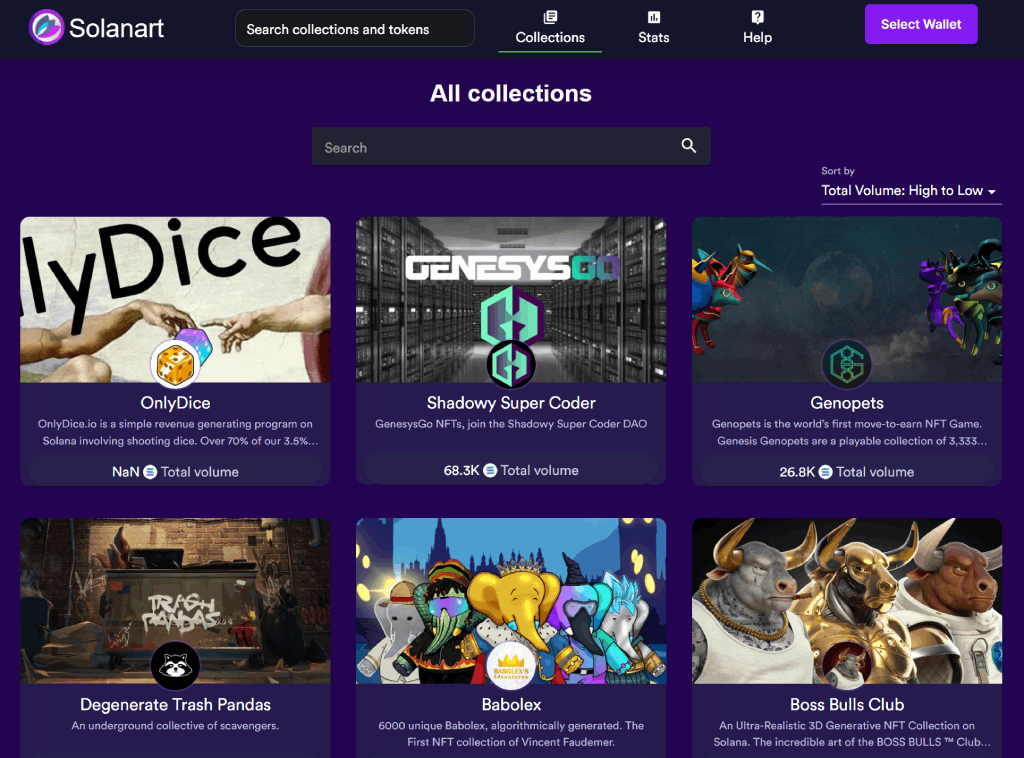Viewport: 1024px width, 758px height.
Task: Click the Collections stacked-pages icon
Action: pos(550,17)
